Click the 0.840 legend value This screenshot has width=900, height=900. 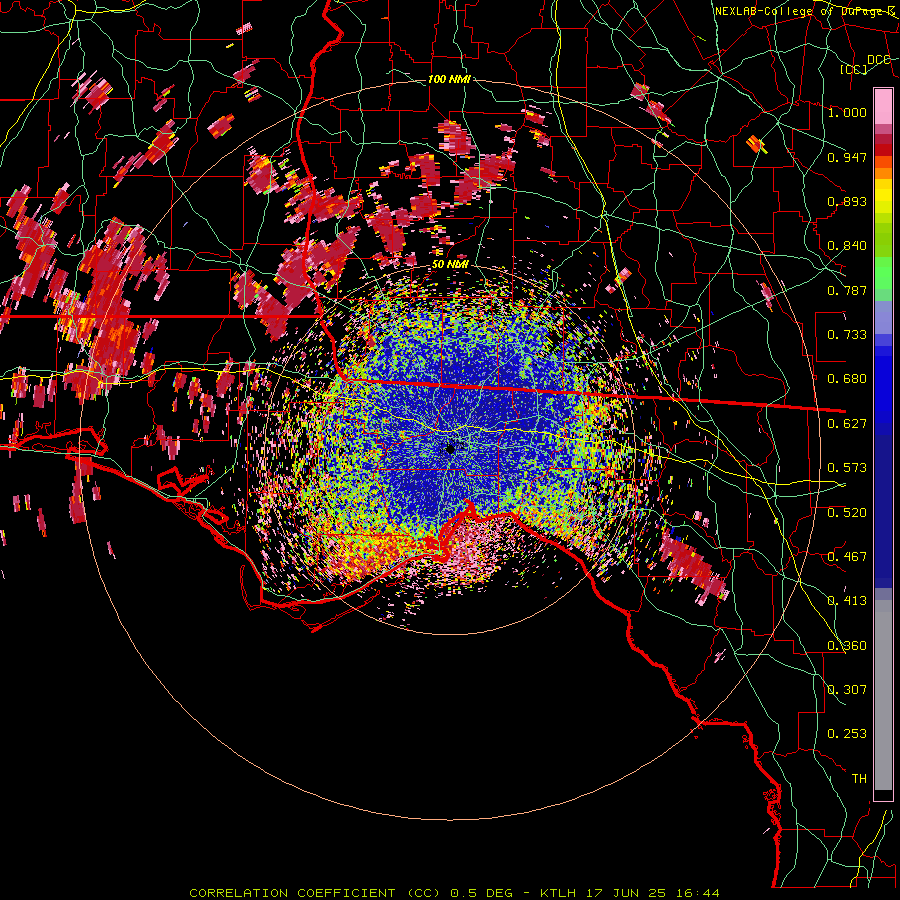tap(847, 246)
